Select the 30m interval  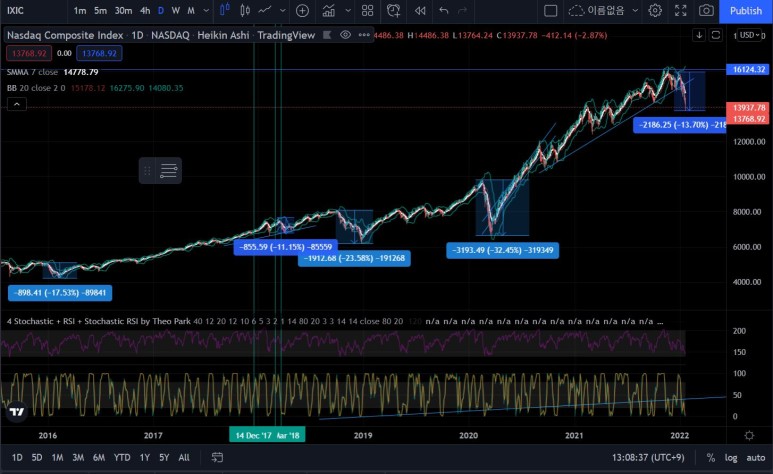coord(123,10)
